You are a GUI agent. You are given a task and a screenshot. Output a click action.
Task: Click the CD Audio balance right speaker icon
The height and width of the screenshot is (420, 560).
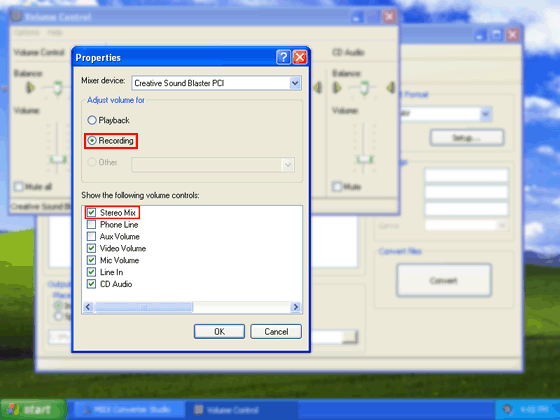click(391, 87)
